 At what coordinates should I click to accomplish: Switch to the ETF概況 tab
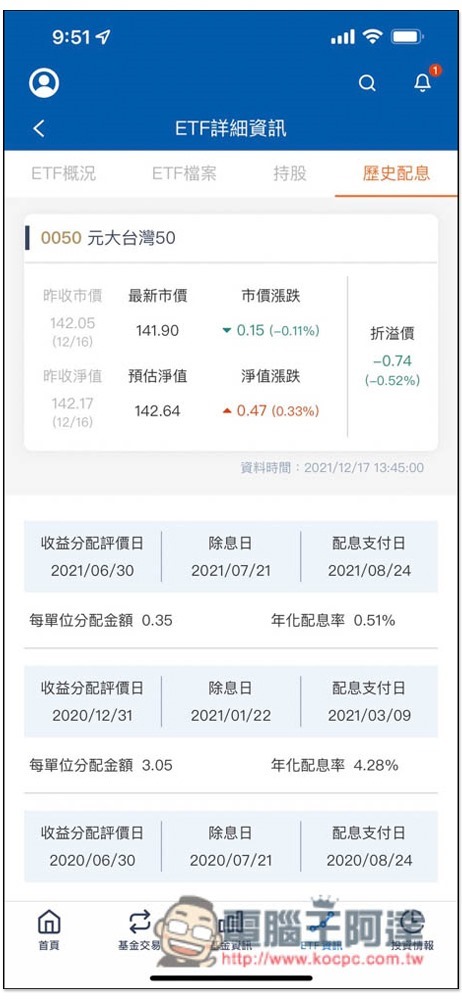[x=64, y=173]
